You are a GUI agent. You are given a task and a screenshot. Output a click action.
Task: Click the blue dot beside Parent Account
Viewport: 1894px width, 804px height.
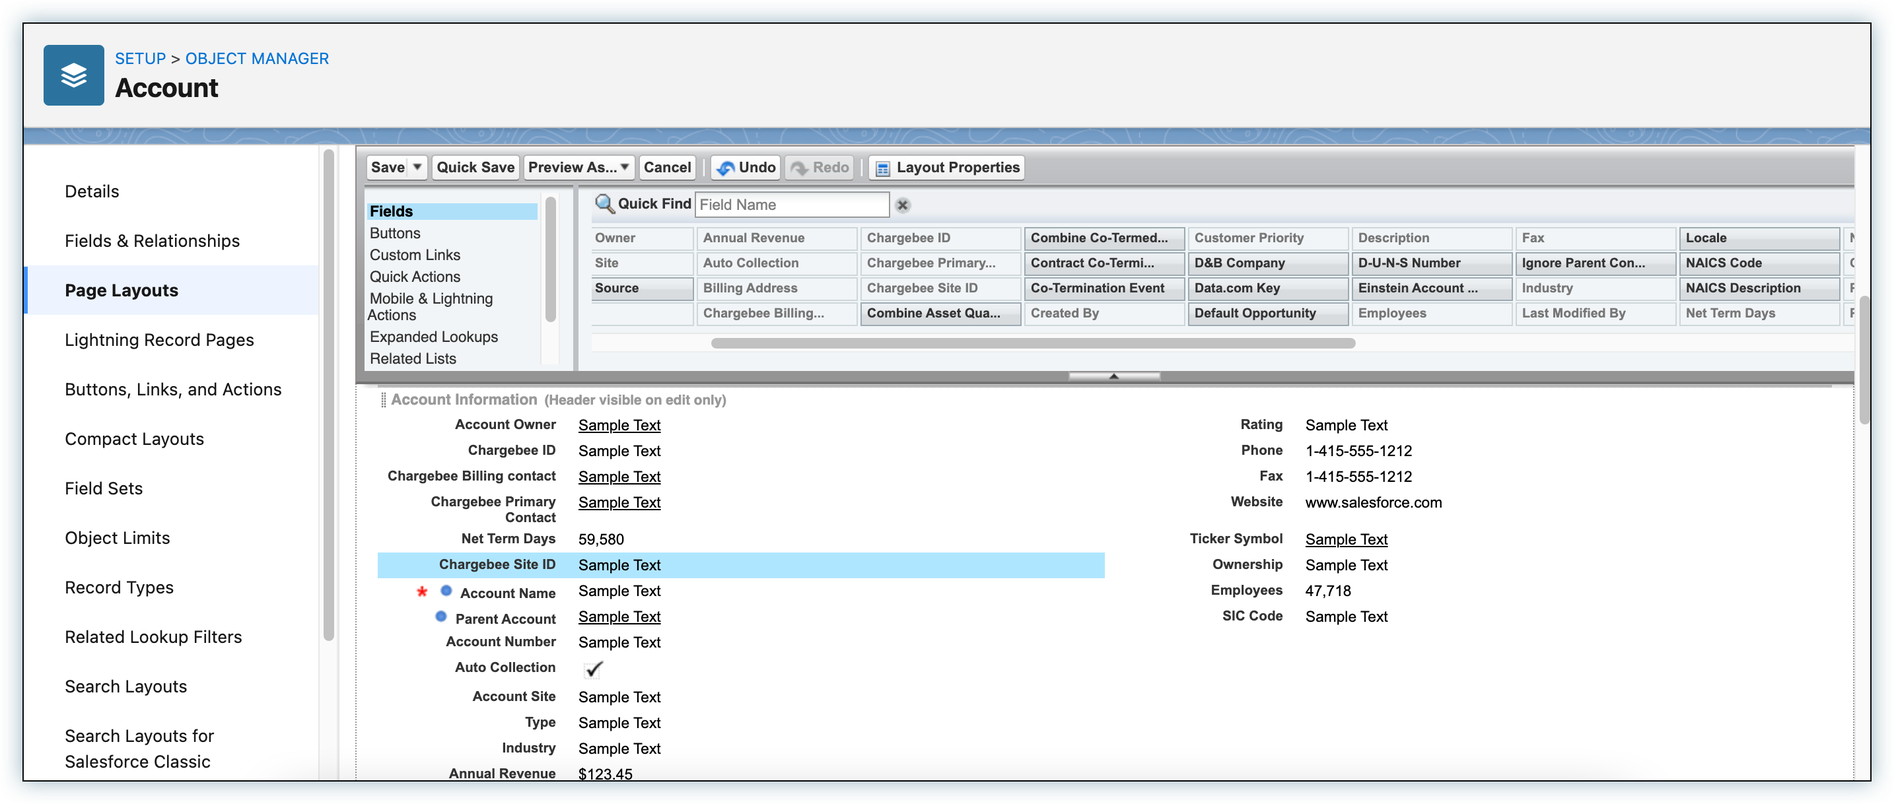click(441, 617)
